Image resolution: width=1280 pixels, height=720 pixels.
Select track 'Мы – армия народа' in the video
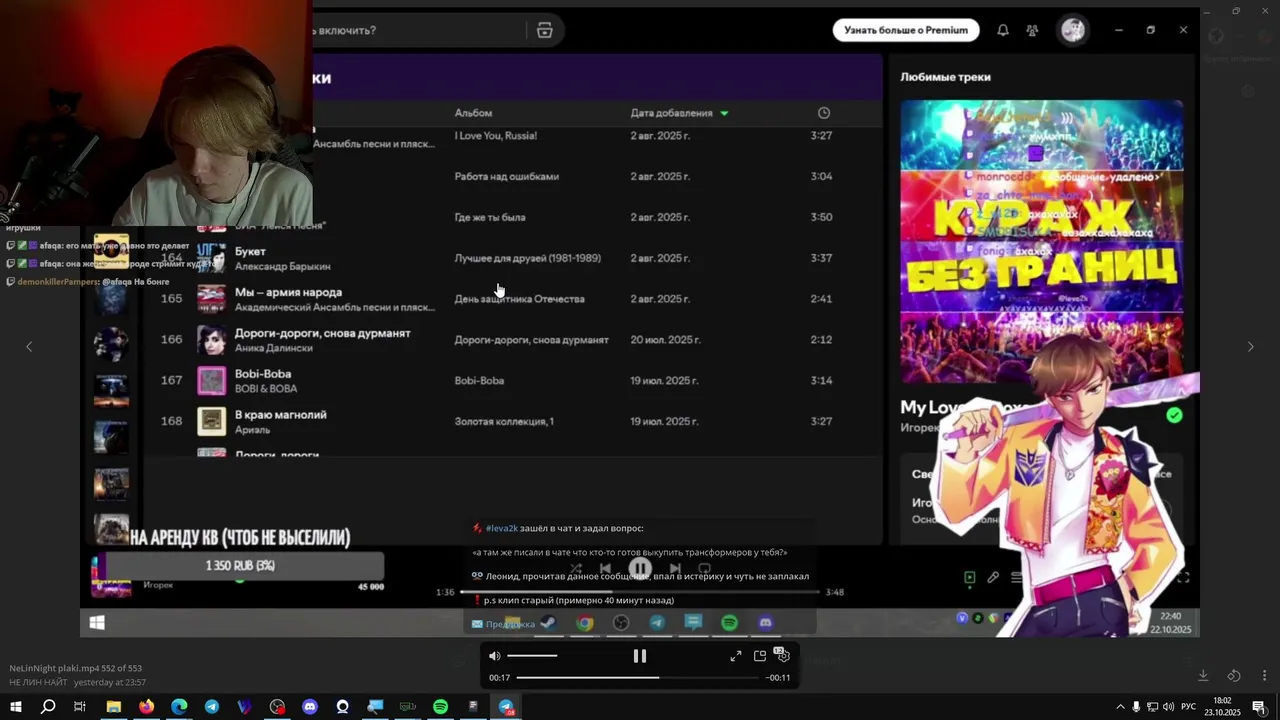click(x=514, y=298)
